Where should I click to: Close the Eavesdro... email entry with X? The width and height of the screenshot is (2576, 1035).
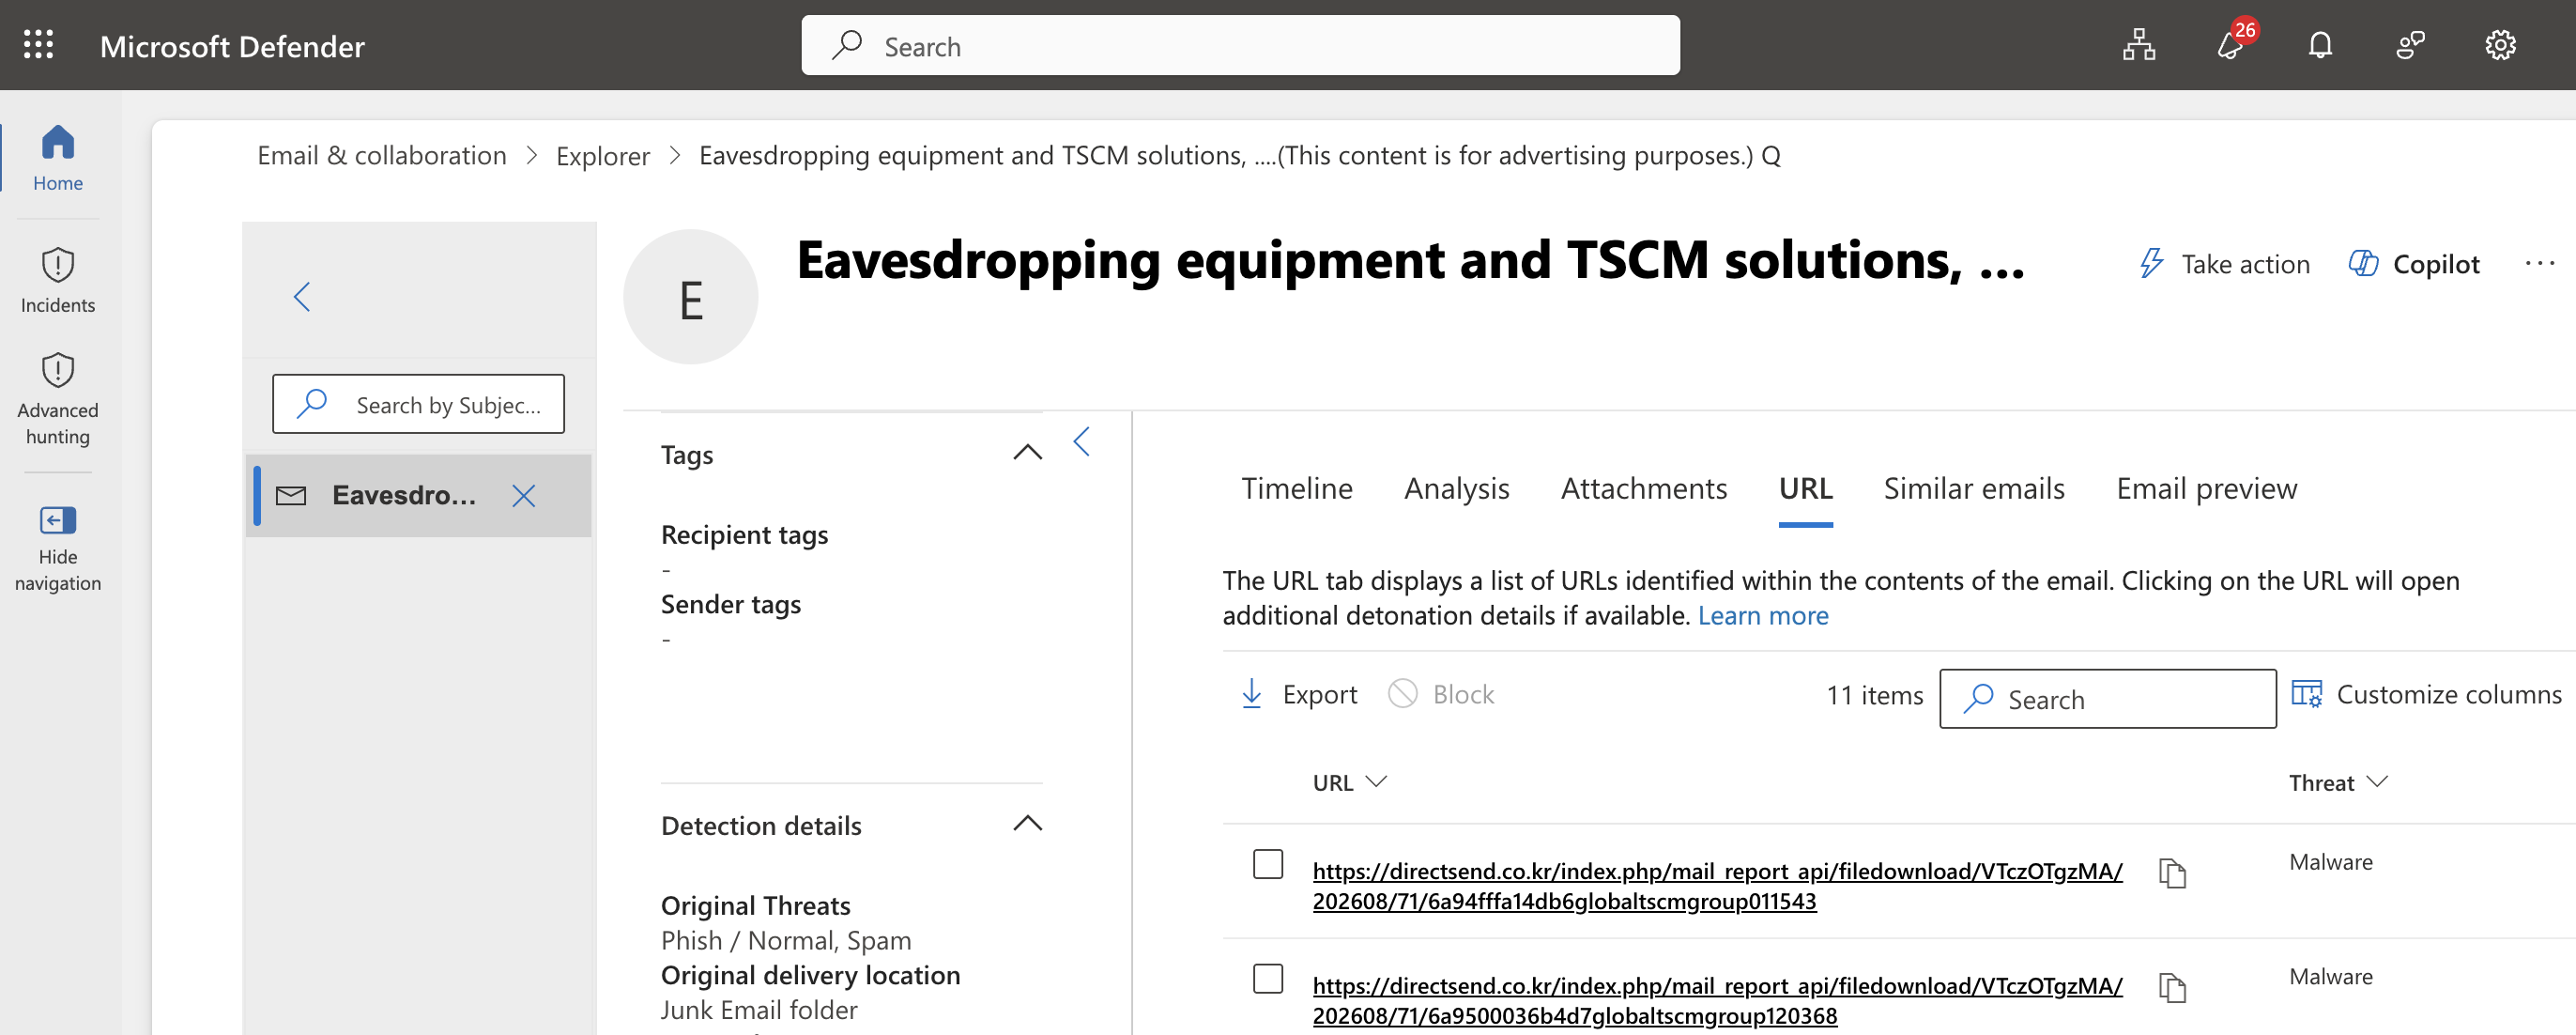[x=523, y=496]
